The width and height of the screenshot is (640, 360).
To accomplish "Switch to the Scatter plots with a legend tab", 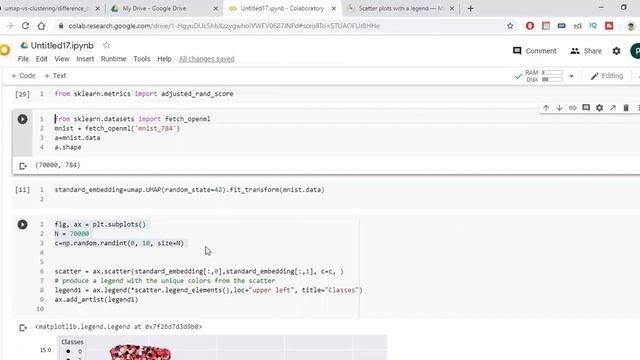I will [x=400, y=8].
